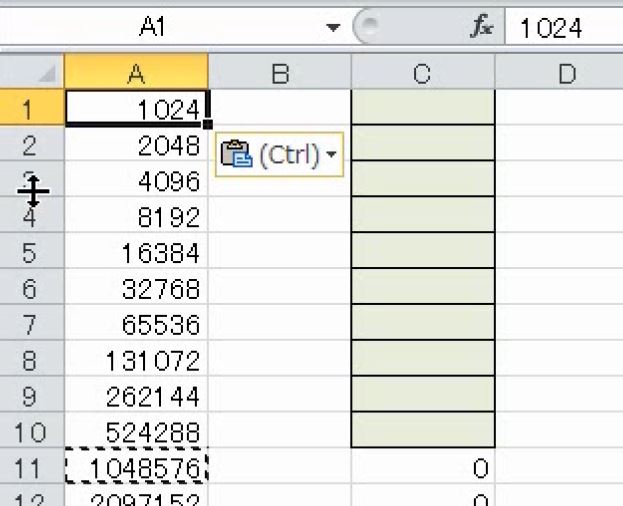Click empty cell B5

pos(280,251)
